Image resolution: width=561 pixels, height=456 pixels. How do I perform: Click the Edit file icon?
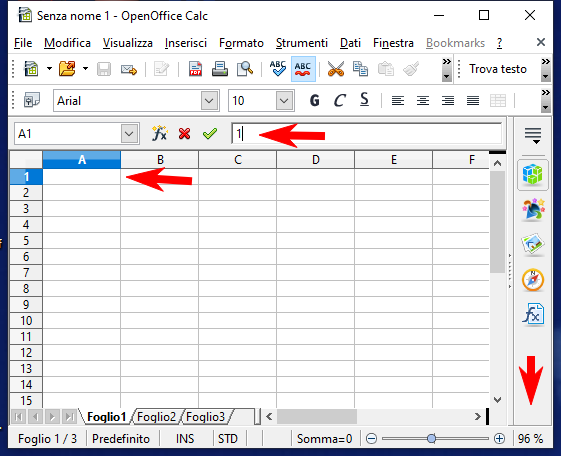click(161, 69)
